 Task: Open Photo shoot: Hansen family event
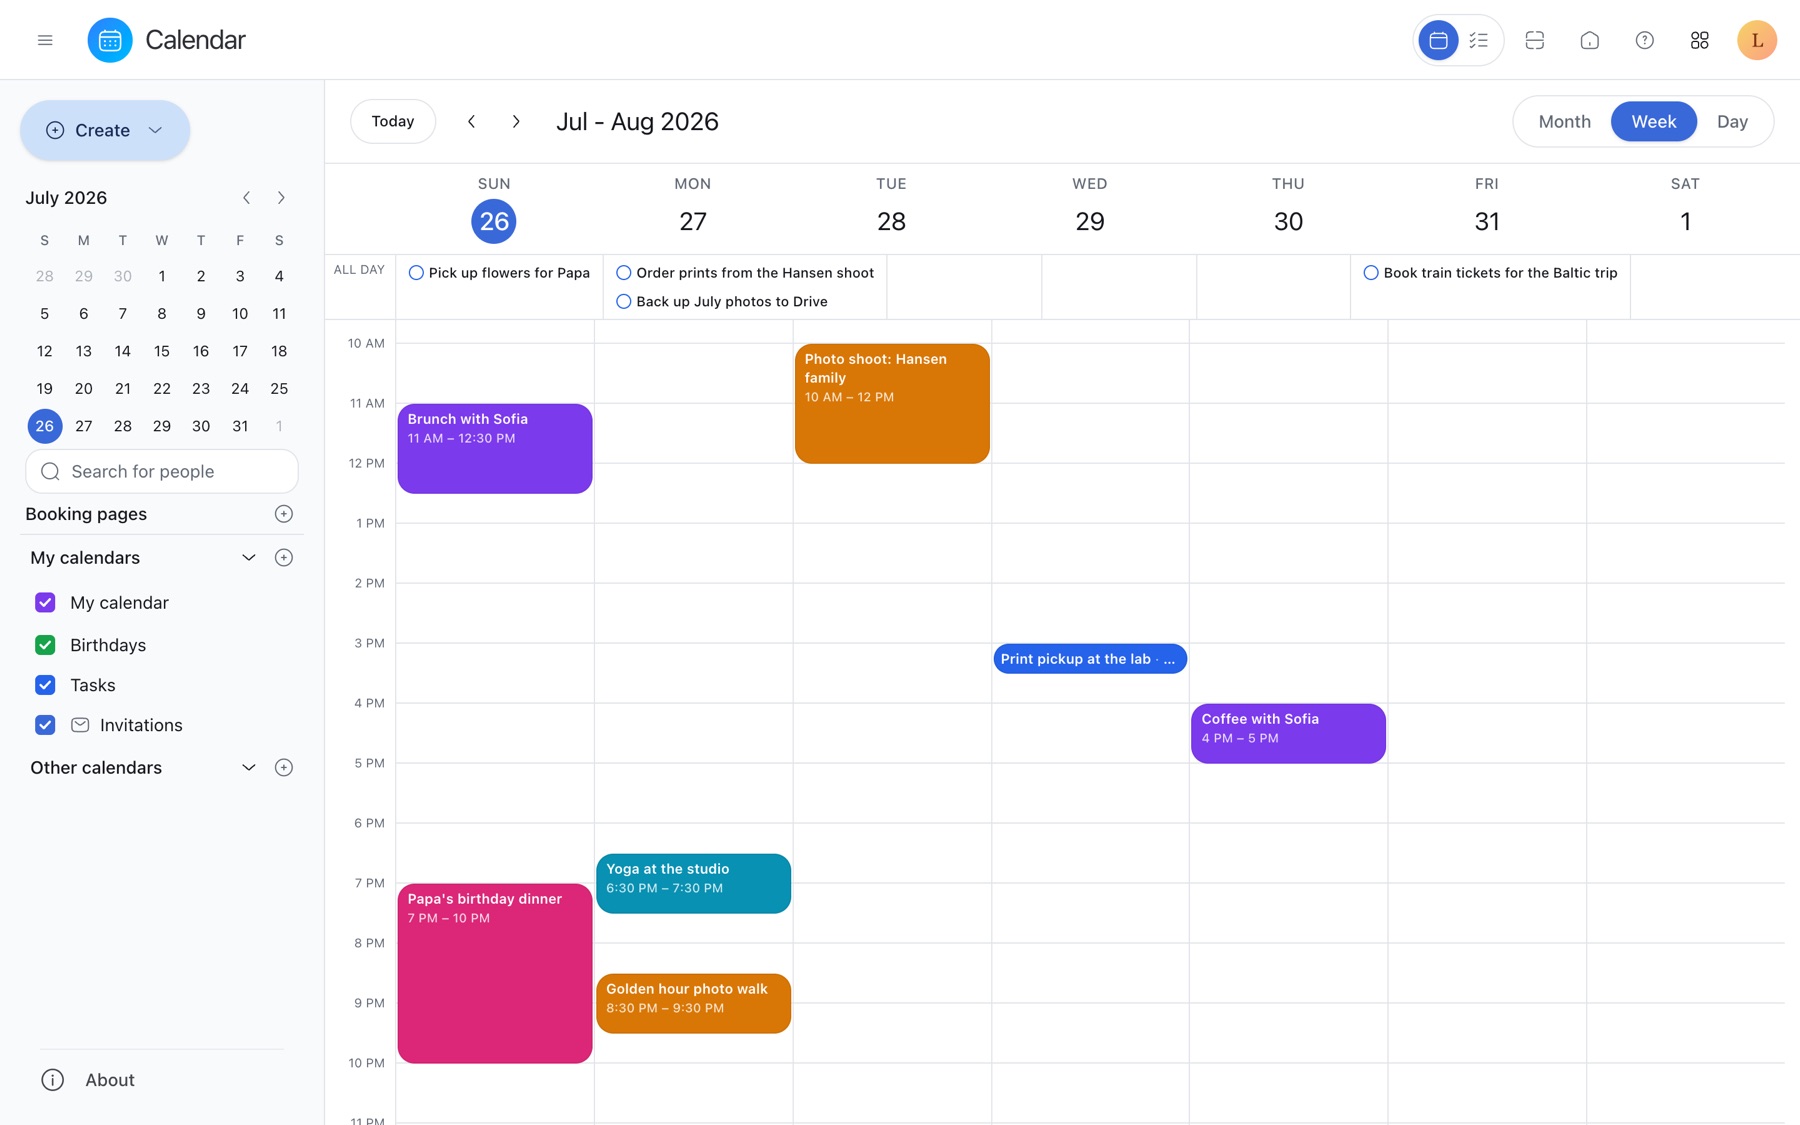[892, 403]
